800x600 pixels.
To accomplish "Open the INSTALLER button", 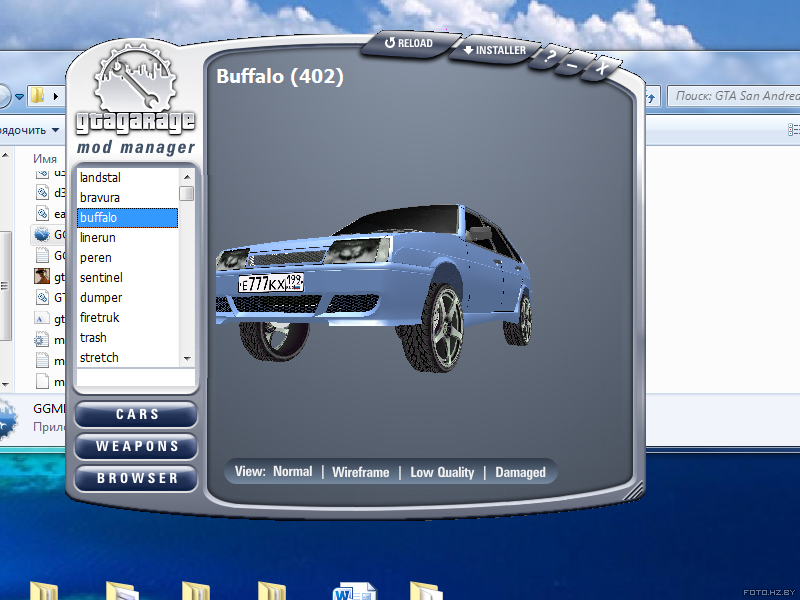I will click(494, 50).
